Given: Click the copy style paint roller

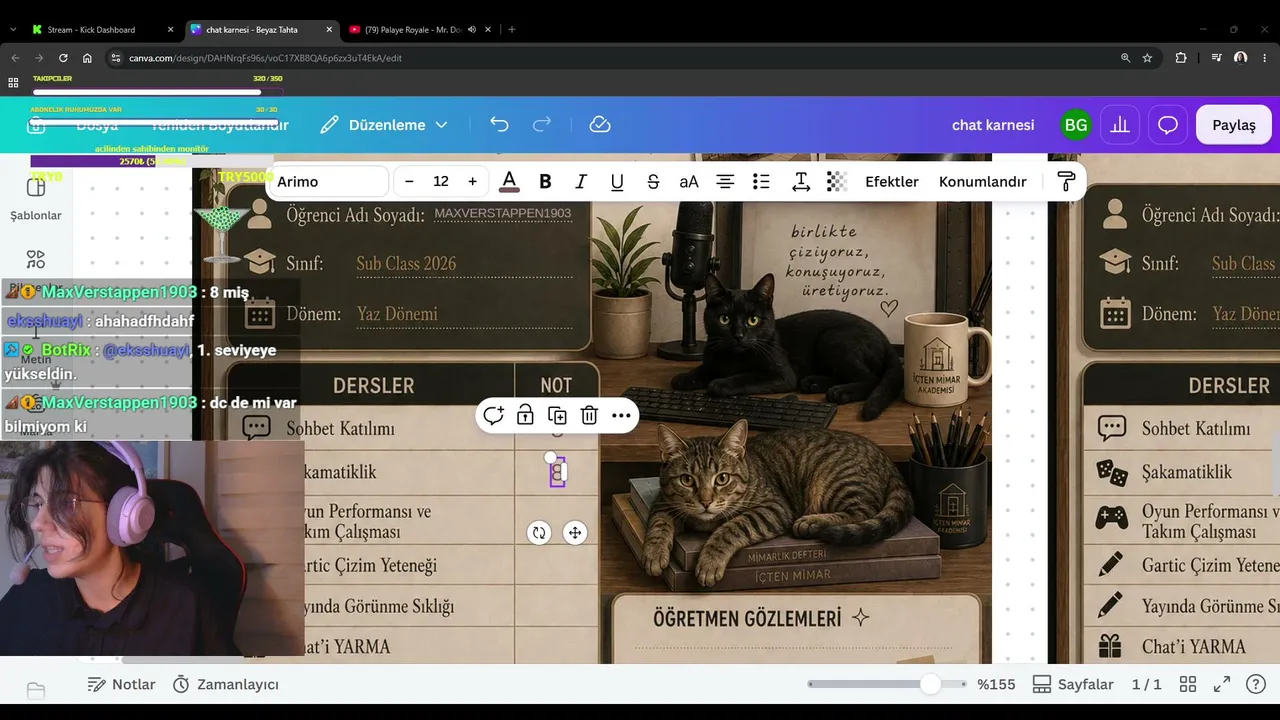Looking at the screenshot, I should tap(1066, 181).
